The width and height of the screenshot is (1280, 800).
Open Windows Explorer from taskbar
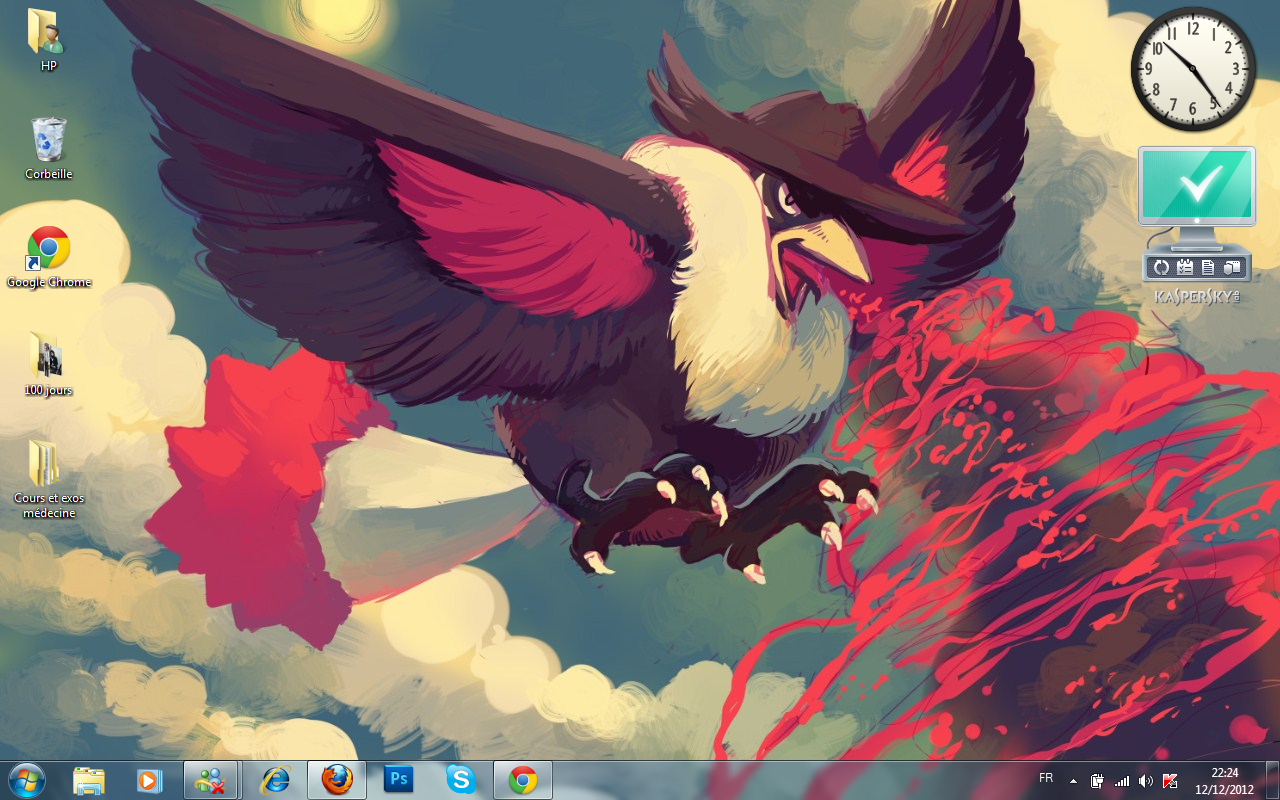tap(89, 780)
